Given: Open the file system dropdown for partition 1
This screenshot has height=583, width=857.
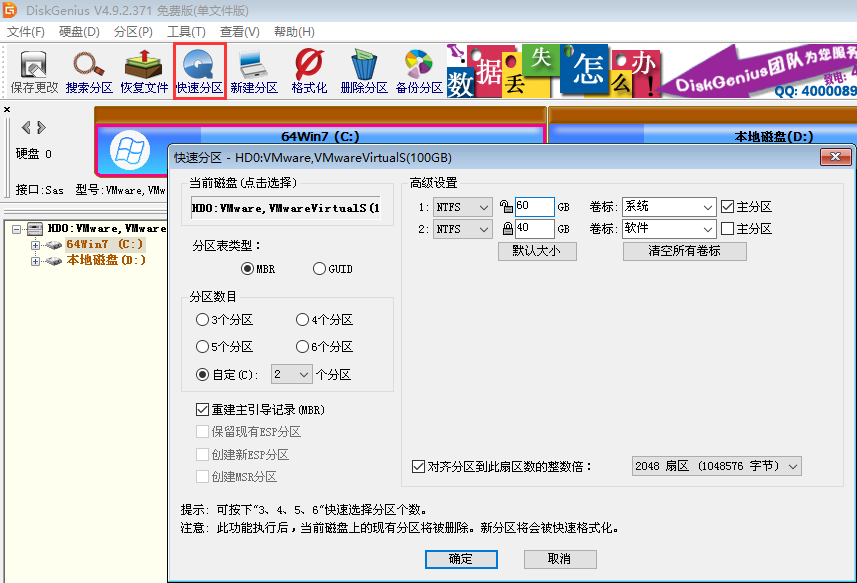Looking at the screenshot, I should pyautogui.click(x=483, y=206).
